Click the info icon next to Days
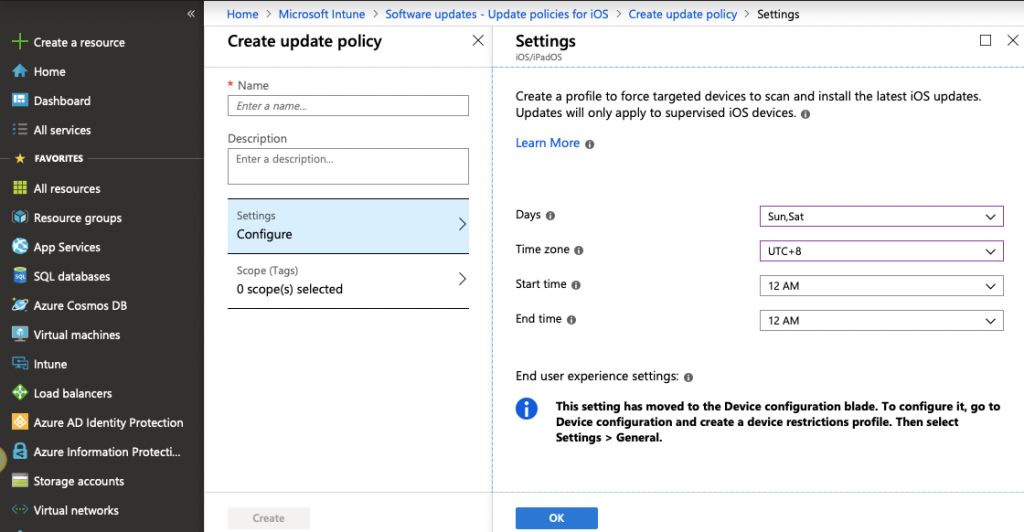This screenshot has width=1024, height=532. 551,215
